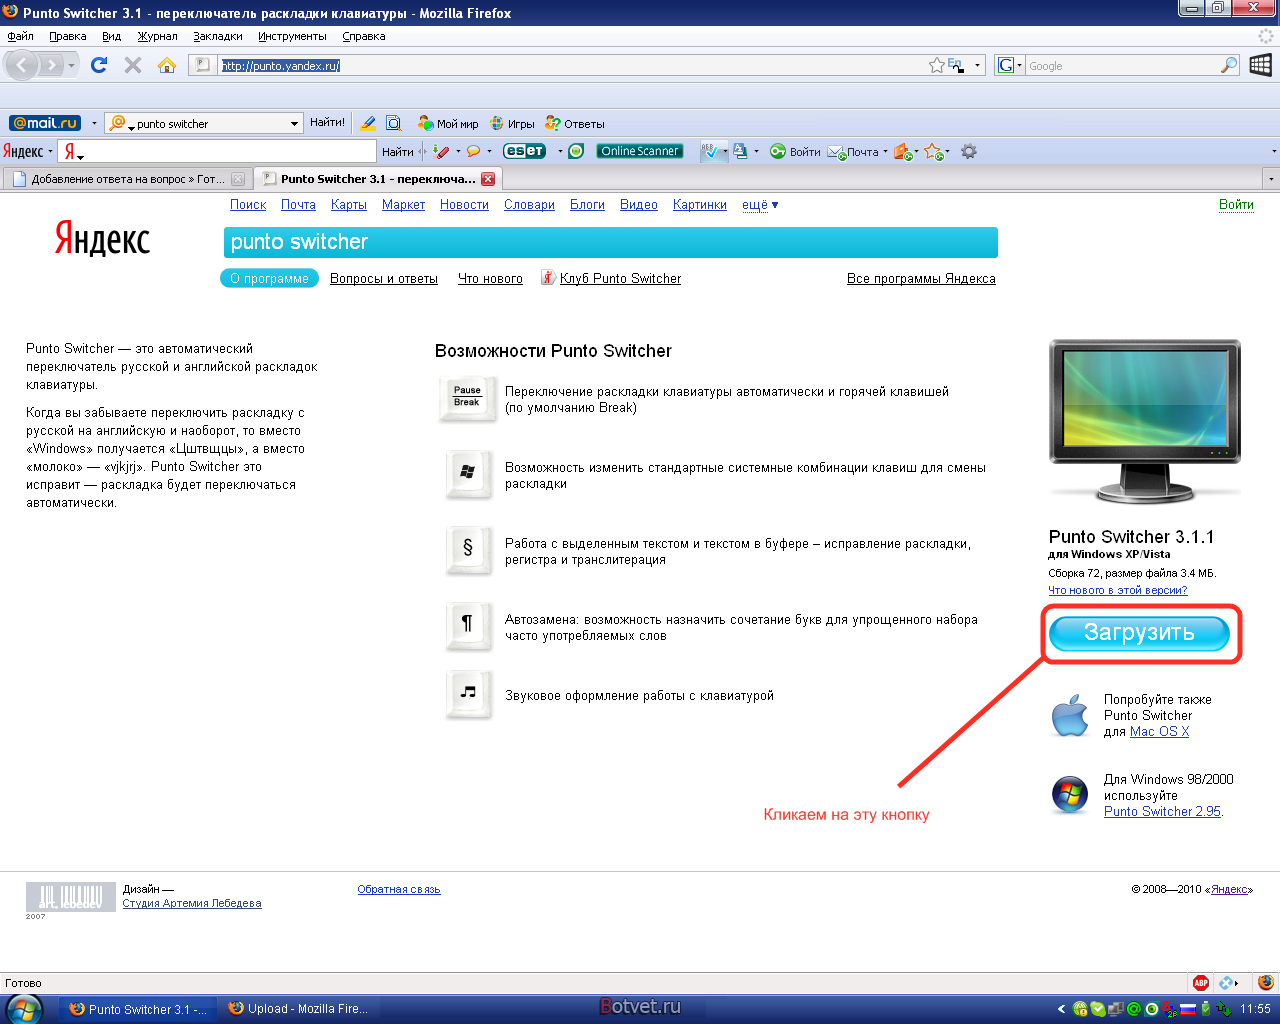Switch to the Добавление ответа на вопрос tab

(127, 179)
